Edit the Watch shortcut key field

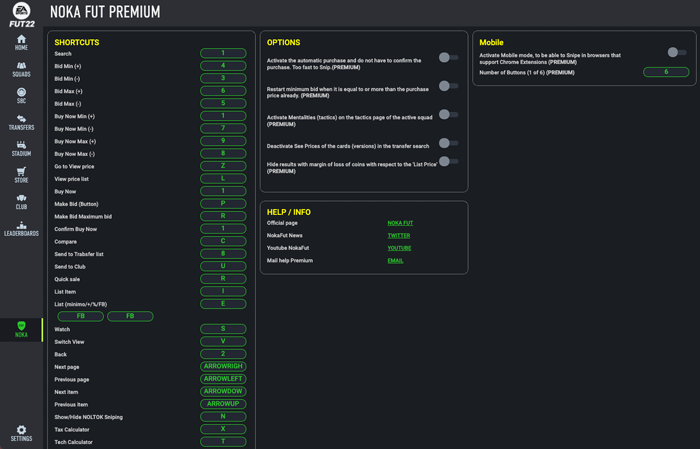tap(223, 328)
